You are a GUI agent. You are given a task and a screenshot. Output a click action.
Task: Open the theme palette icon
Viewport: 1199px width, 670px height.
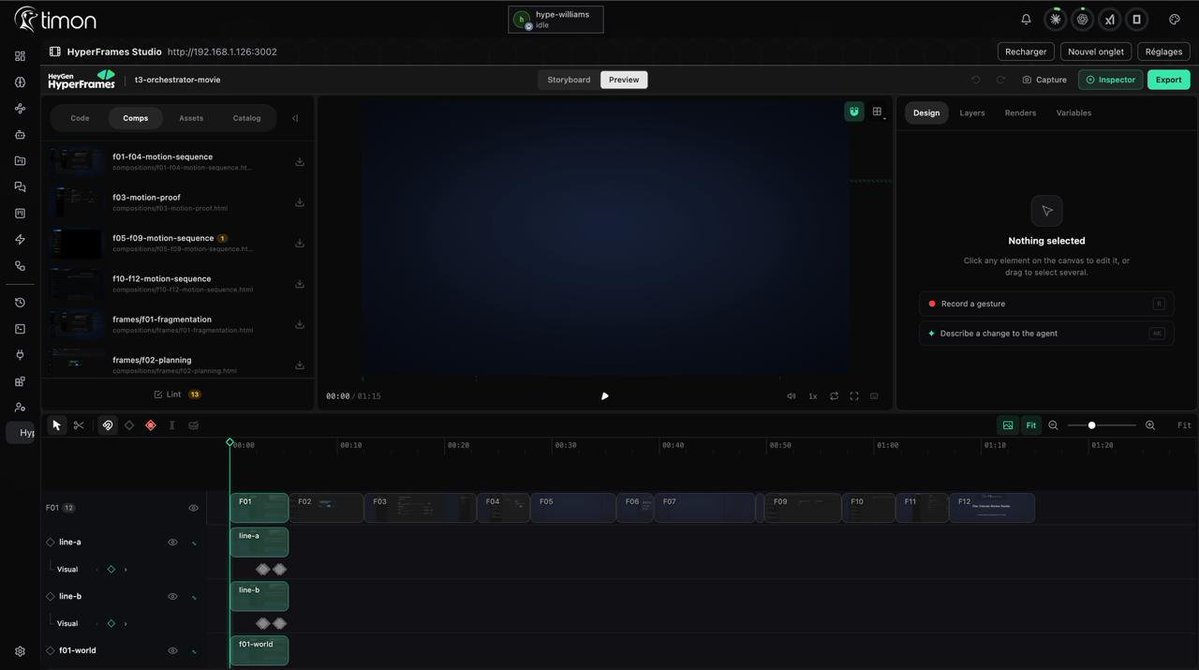pyautogui.click(x=1175, y=19)
